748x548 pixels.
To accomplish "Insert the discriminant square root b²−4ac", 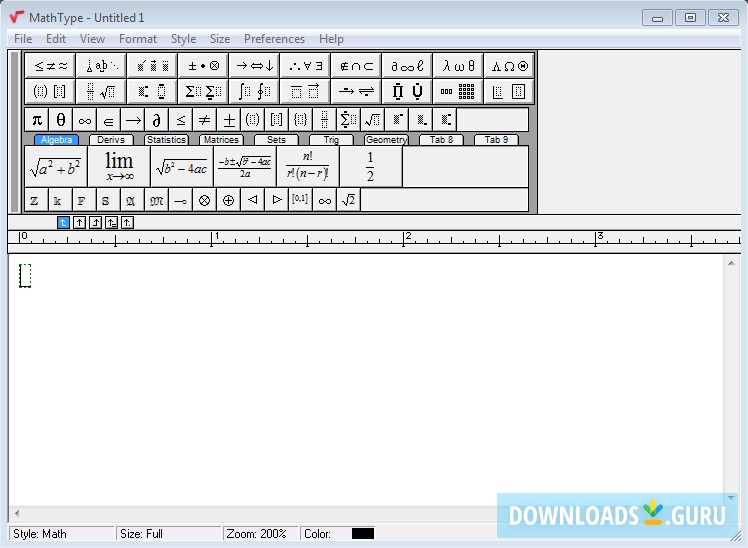I will click(x=182, y=166).
